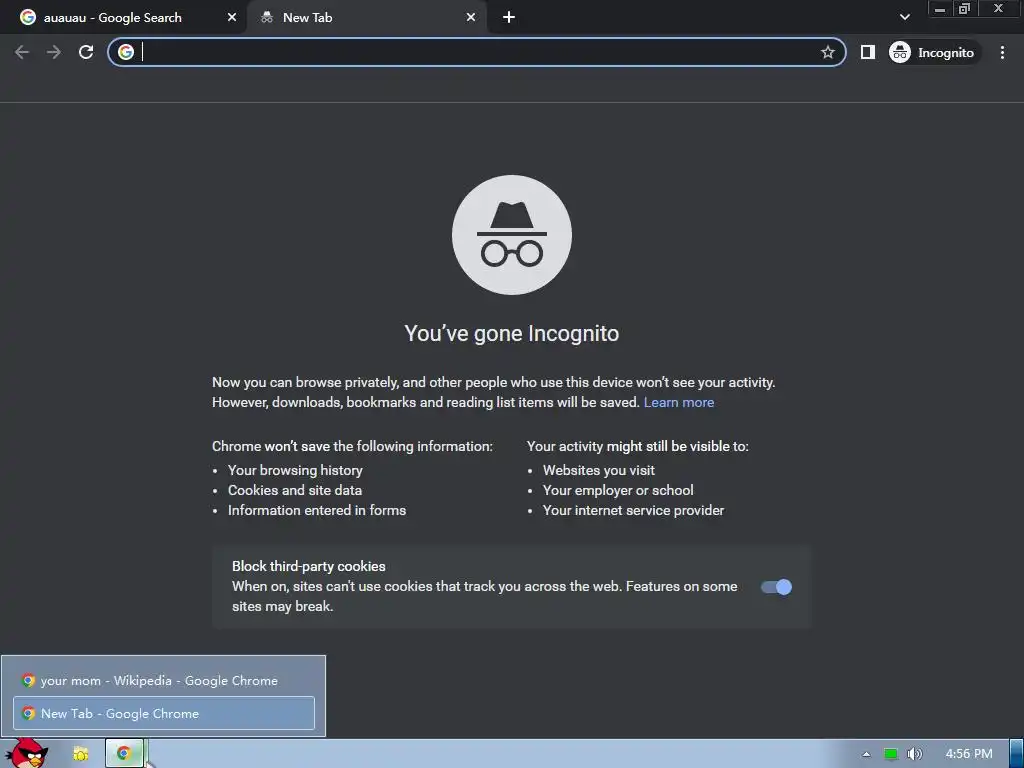Expand the tab search chevron
The height and width of the screenshot is (768, 1024).
pyautogui.click(x=904, y=17)
